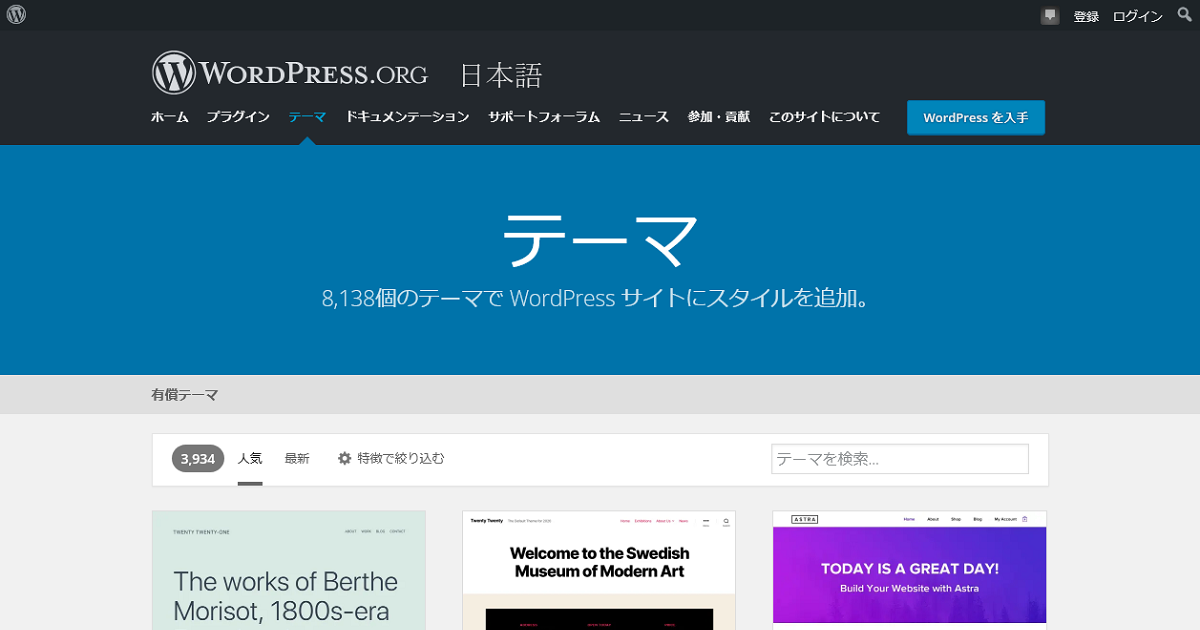Click the WordPress logo in admin bar
The width and height of the screenshot is (1200, 630).
point(16,15)
